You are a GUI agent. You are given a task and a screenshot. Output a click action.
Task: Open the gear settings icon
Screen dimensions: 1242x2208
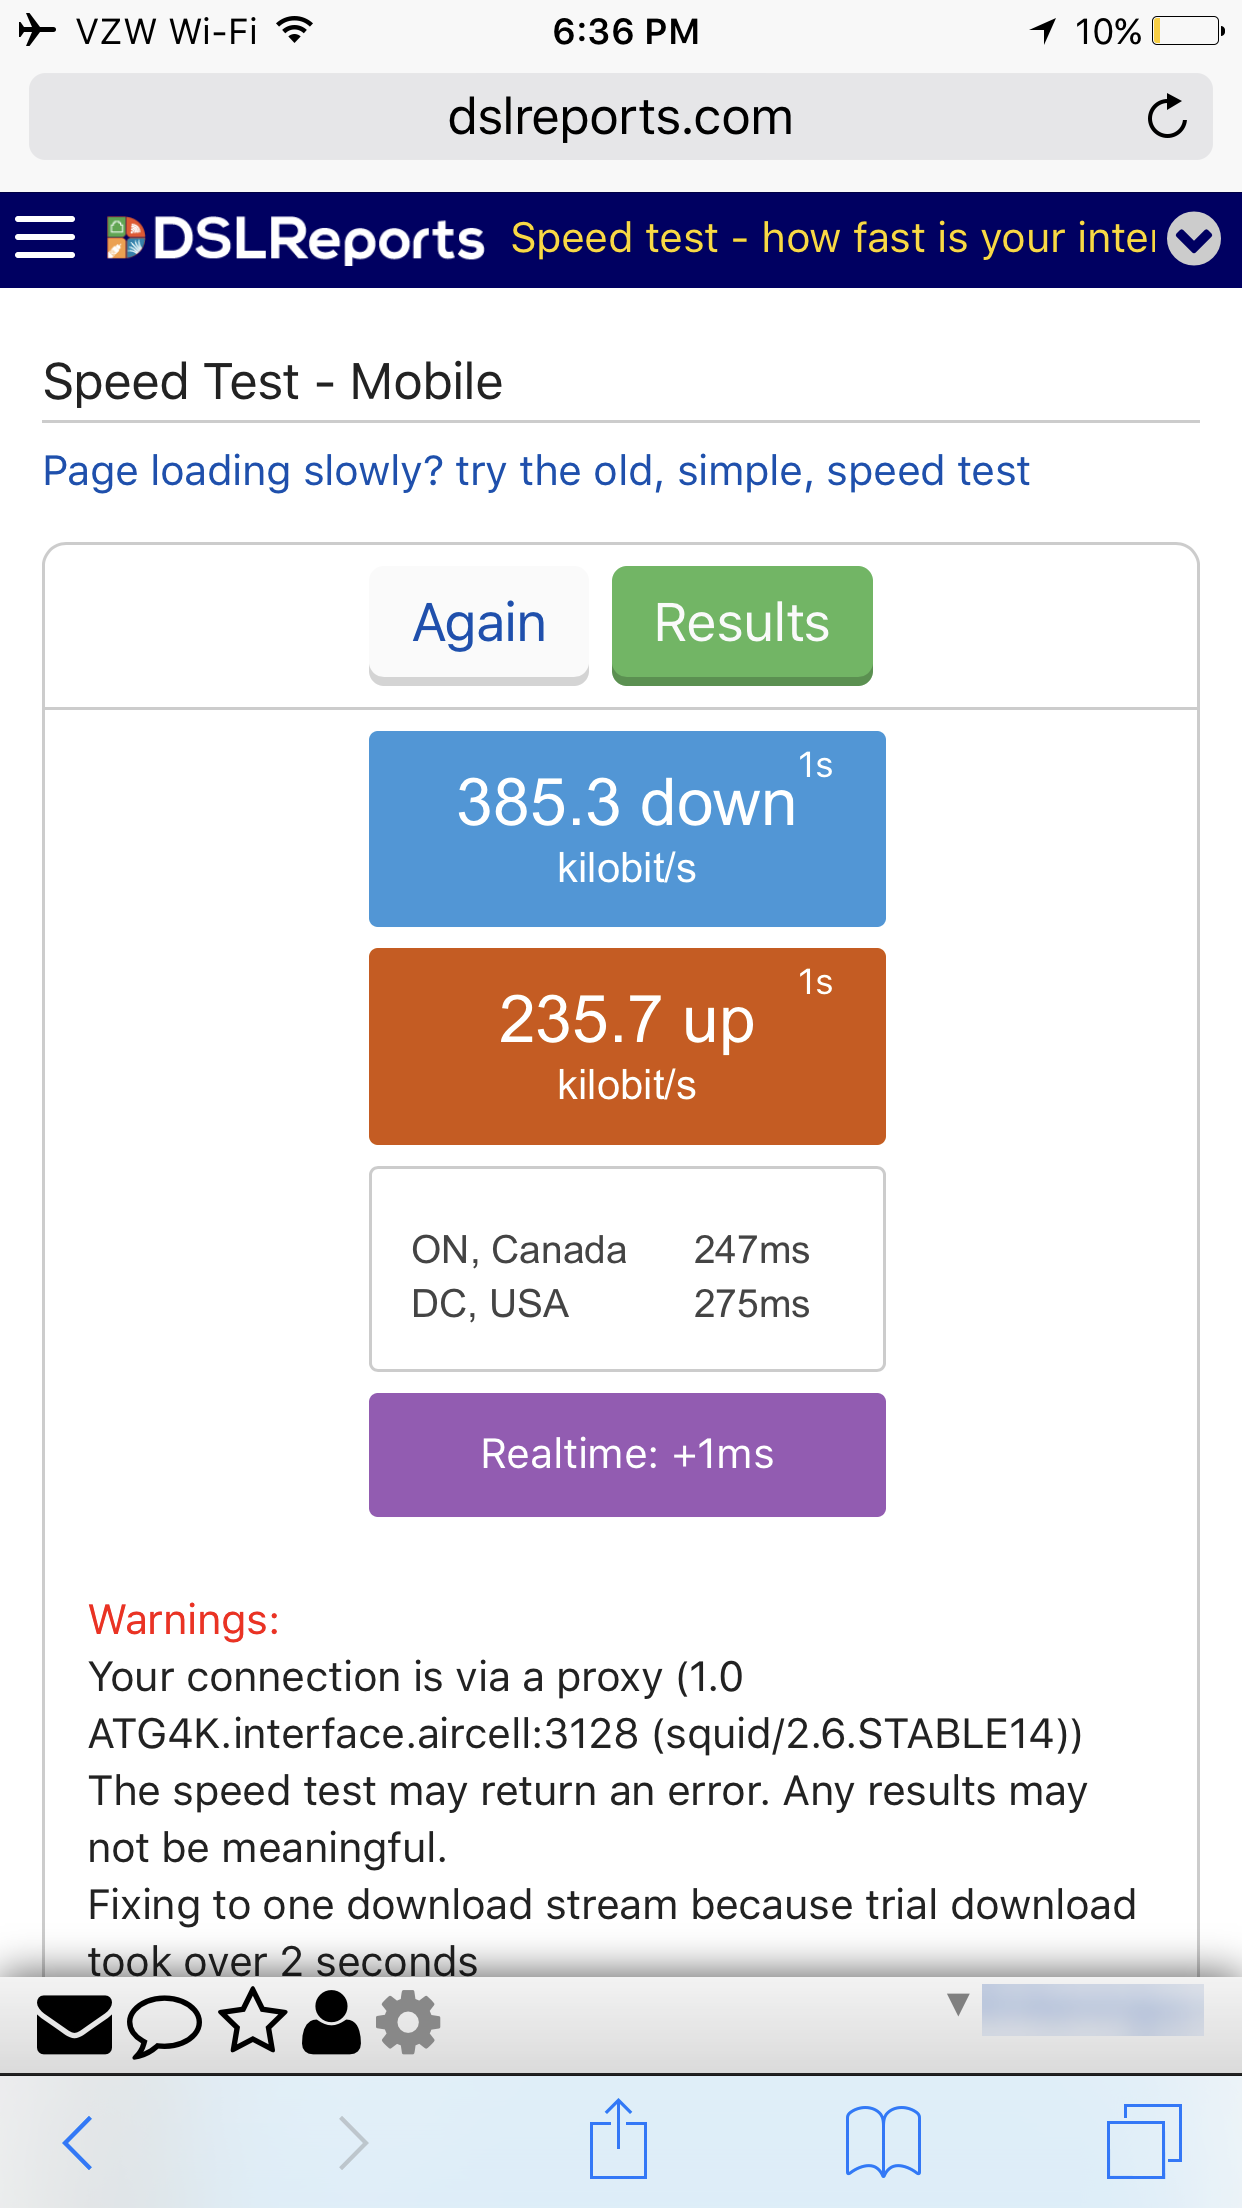(407, 2023)
